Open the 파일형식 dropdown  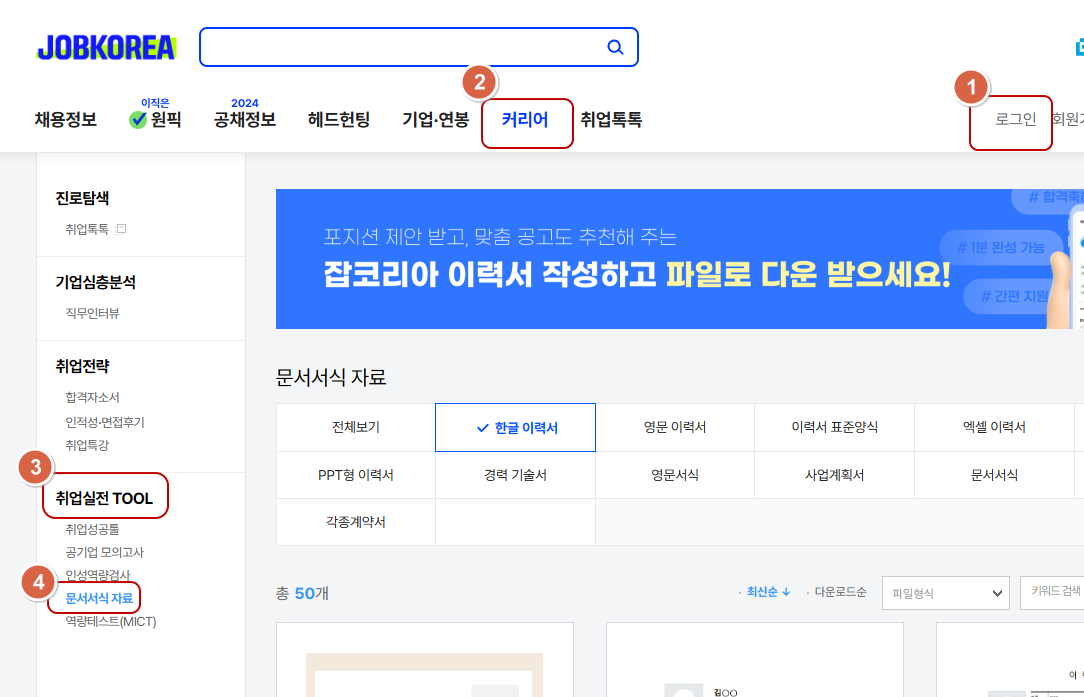[945, 593]
